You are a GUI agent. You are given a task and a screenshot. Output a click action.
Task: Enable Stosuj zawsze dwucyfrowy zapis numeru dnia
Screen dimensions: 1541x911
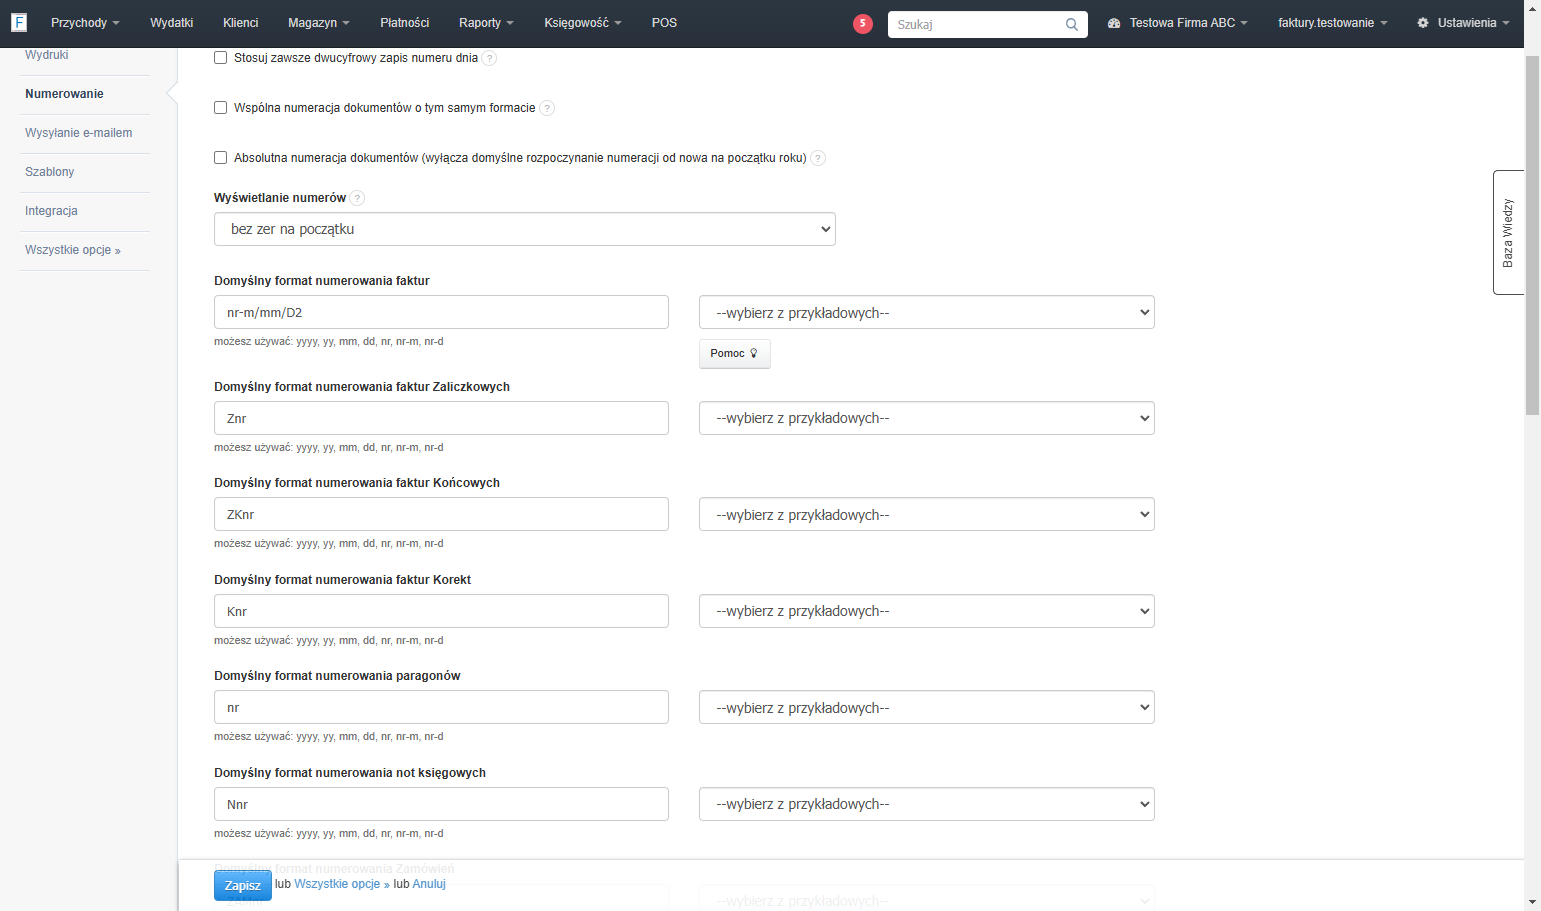coord(221,58)
